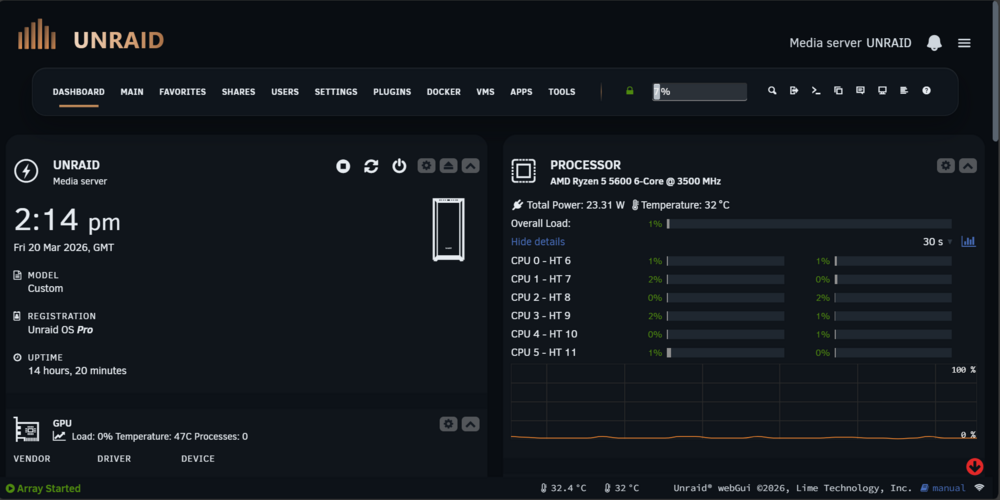Collapse the PROCESSOR tile with its chevron
Viewport: 1000px width, 500px height.
[967, 166]
